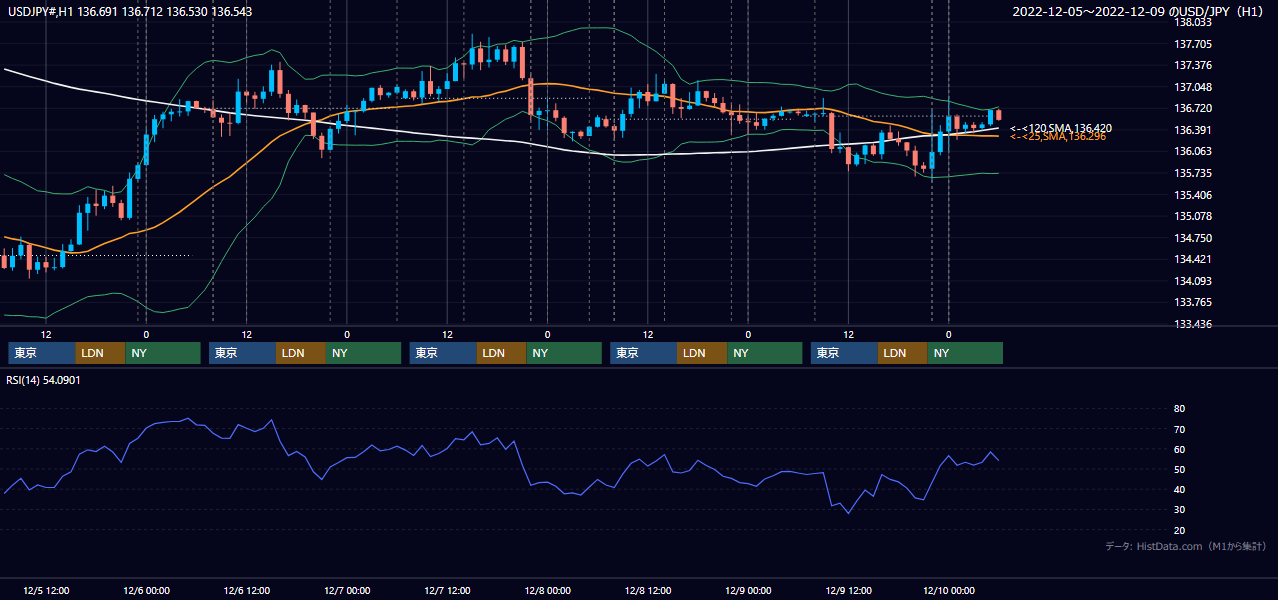Click the RSI 60 level label

(x=1179, y=449)
